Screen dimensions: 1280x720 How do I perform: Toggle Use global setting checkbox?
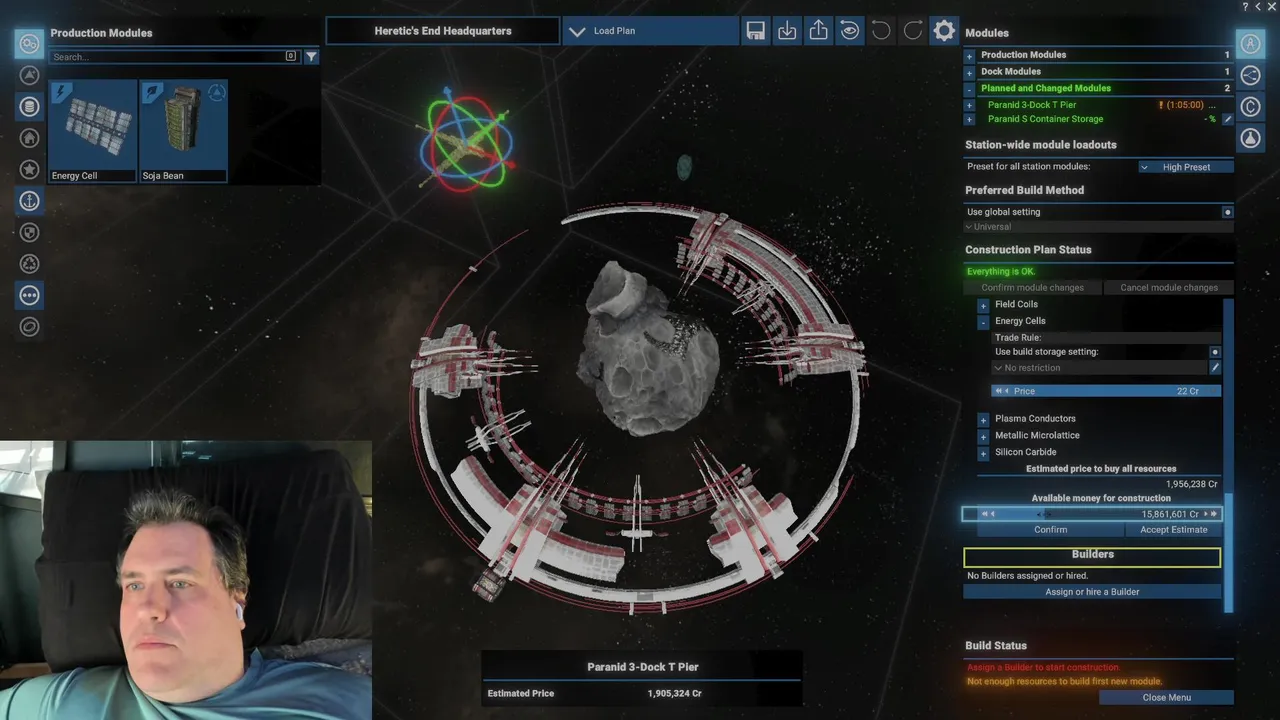1228,212
